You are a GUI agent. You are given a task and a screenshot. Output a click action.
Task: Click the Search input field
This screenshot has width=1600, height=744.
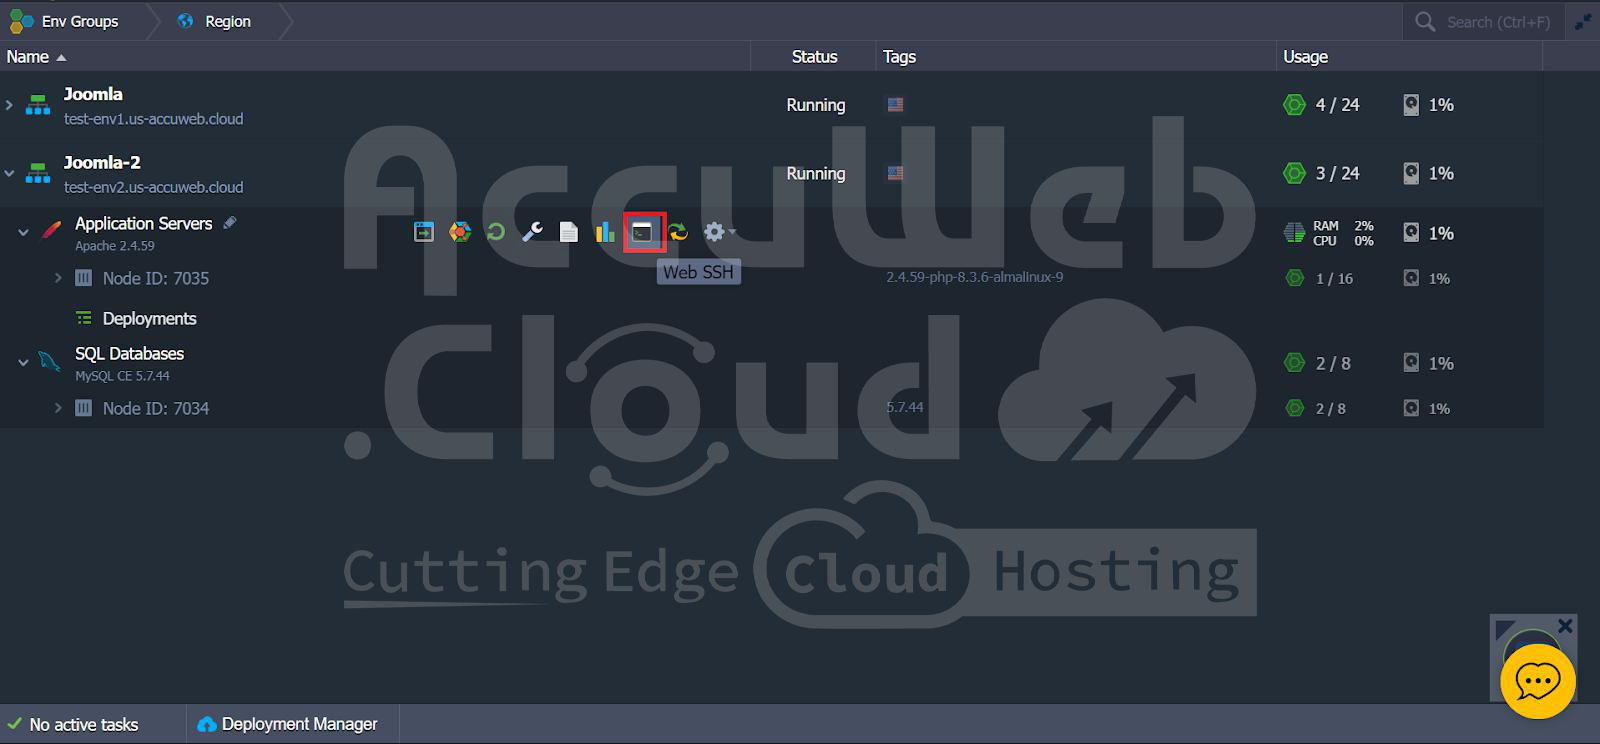coord(1497,22)
